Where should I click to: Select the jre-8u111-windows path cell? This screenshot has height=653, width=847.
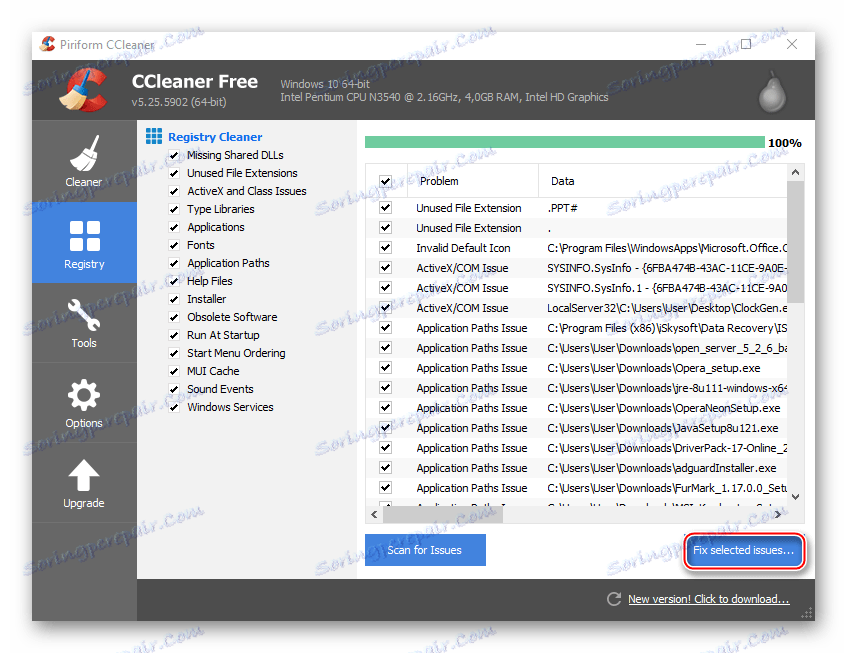pyautogui.click(x=667, y=388)
